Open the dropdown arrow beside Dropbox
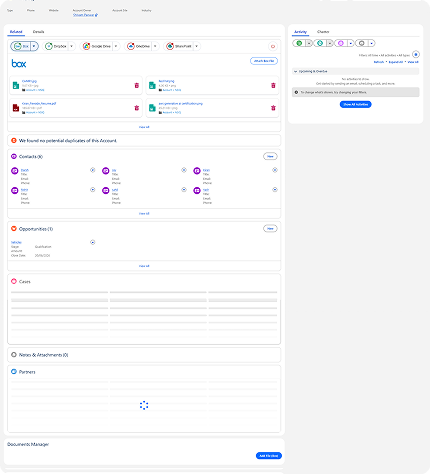431x475 pixels. [x=71, y=46]
